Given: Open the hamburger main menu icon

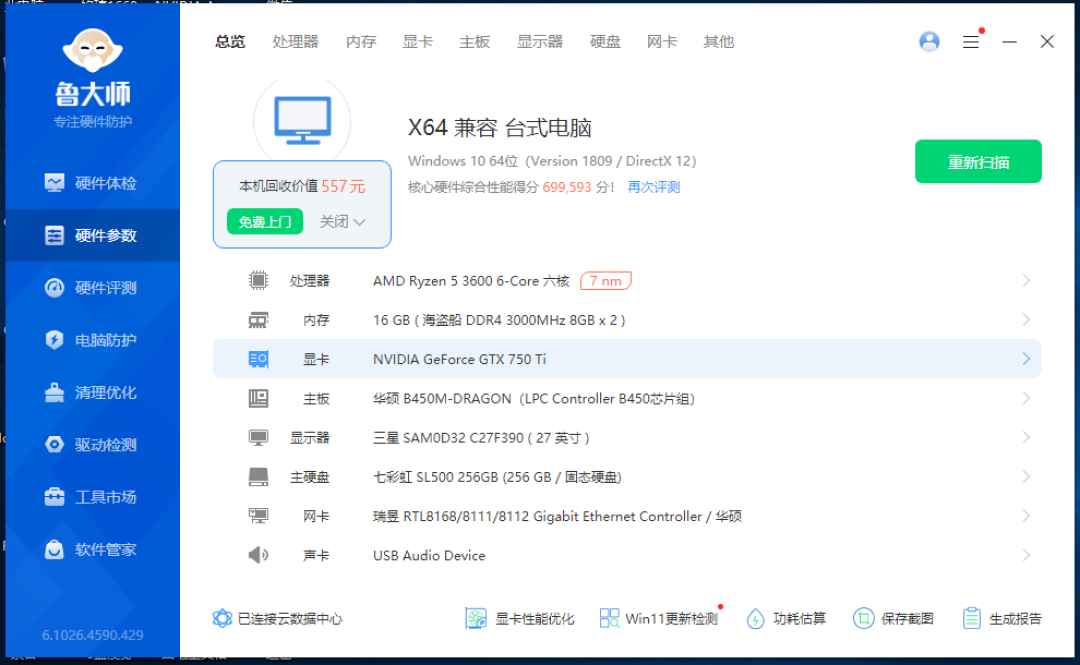Looking at the screenshot, I should pyautogui.click(x=971, y=42).
